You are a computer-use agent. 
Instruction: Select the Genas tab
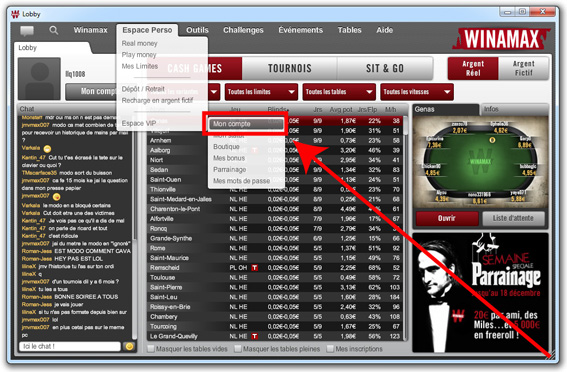pos(446,109)
